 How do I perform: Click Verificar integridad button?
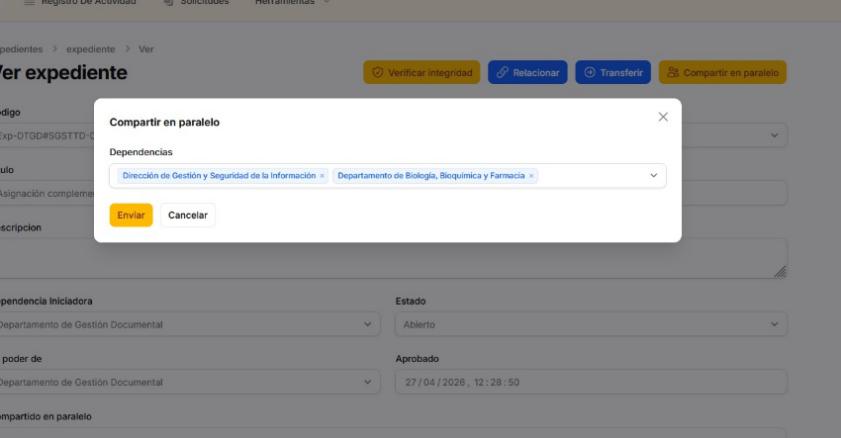pos(422,72)
